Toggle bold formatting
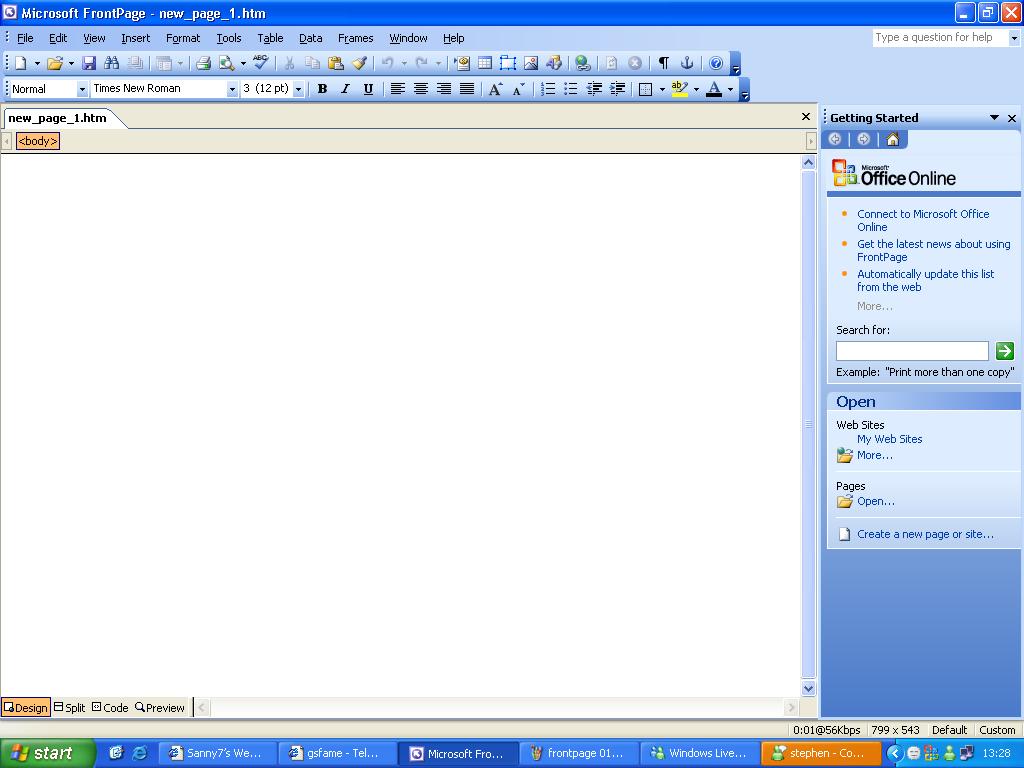The image size is (1024, 768). coord(322,88)
